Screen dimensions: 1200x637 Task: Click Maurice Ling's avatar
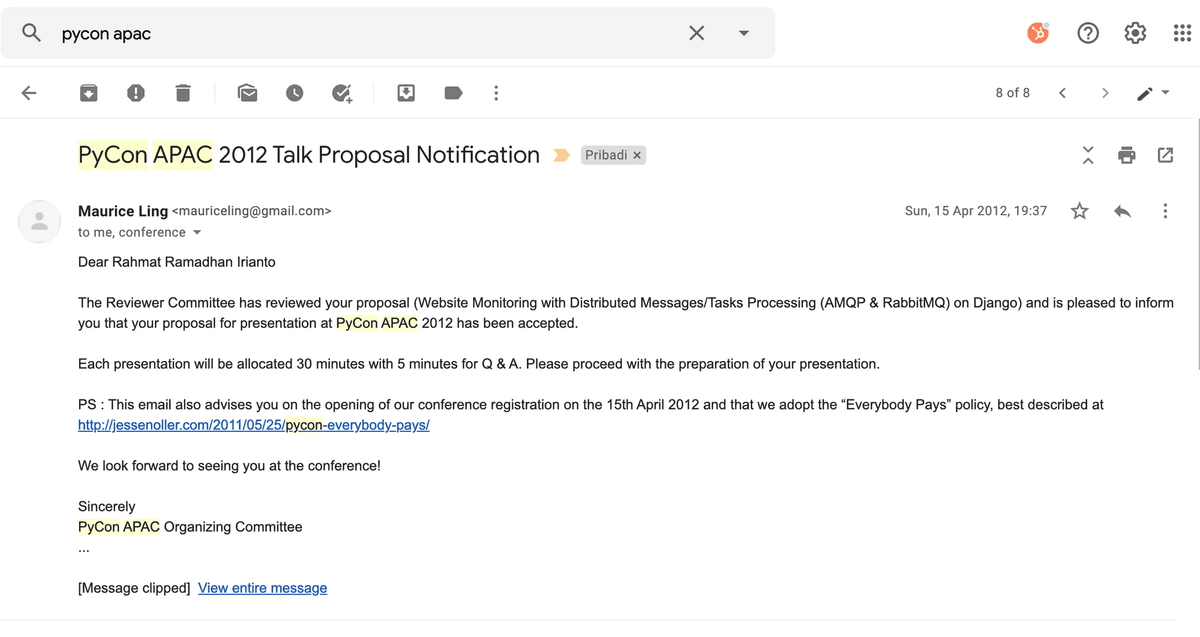point(39,221)
